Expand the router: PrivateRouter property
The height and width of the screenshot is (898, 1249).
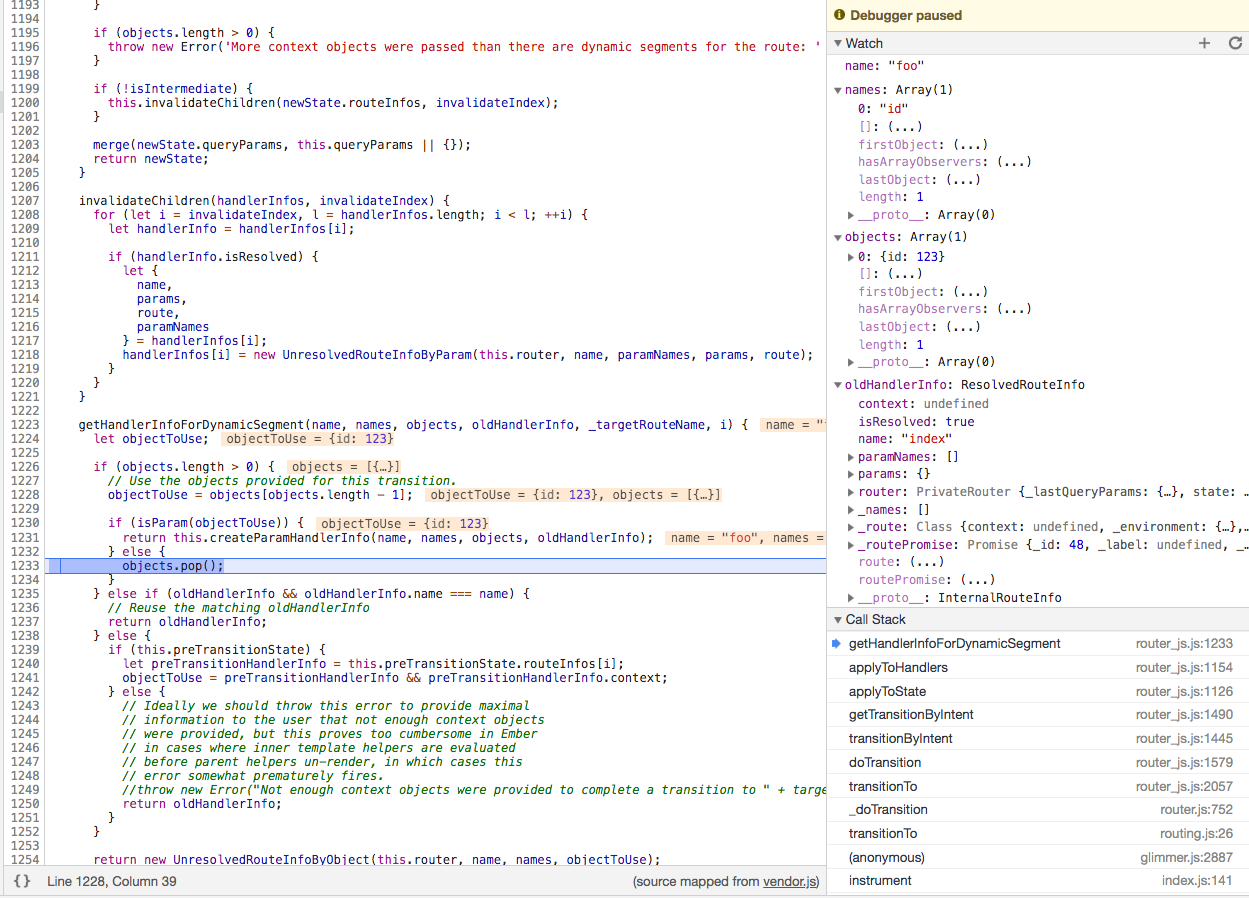point(851,492)
